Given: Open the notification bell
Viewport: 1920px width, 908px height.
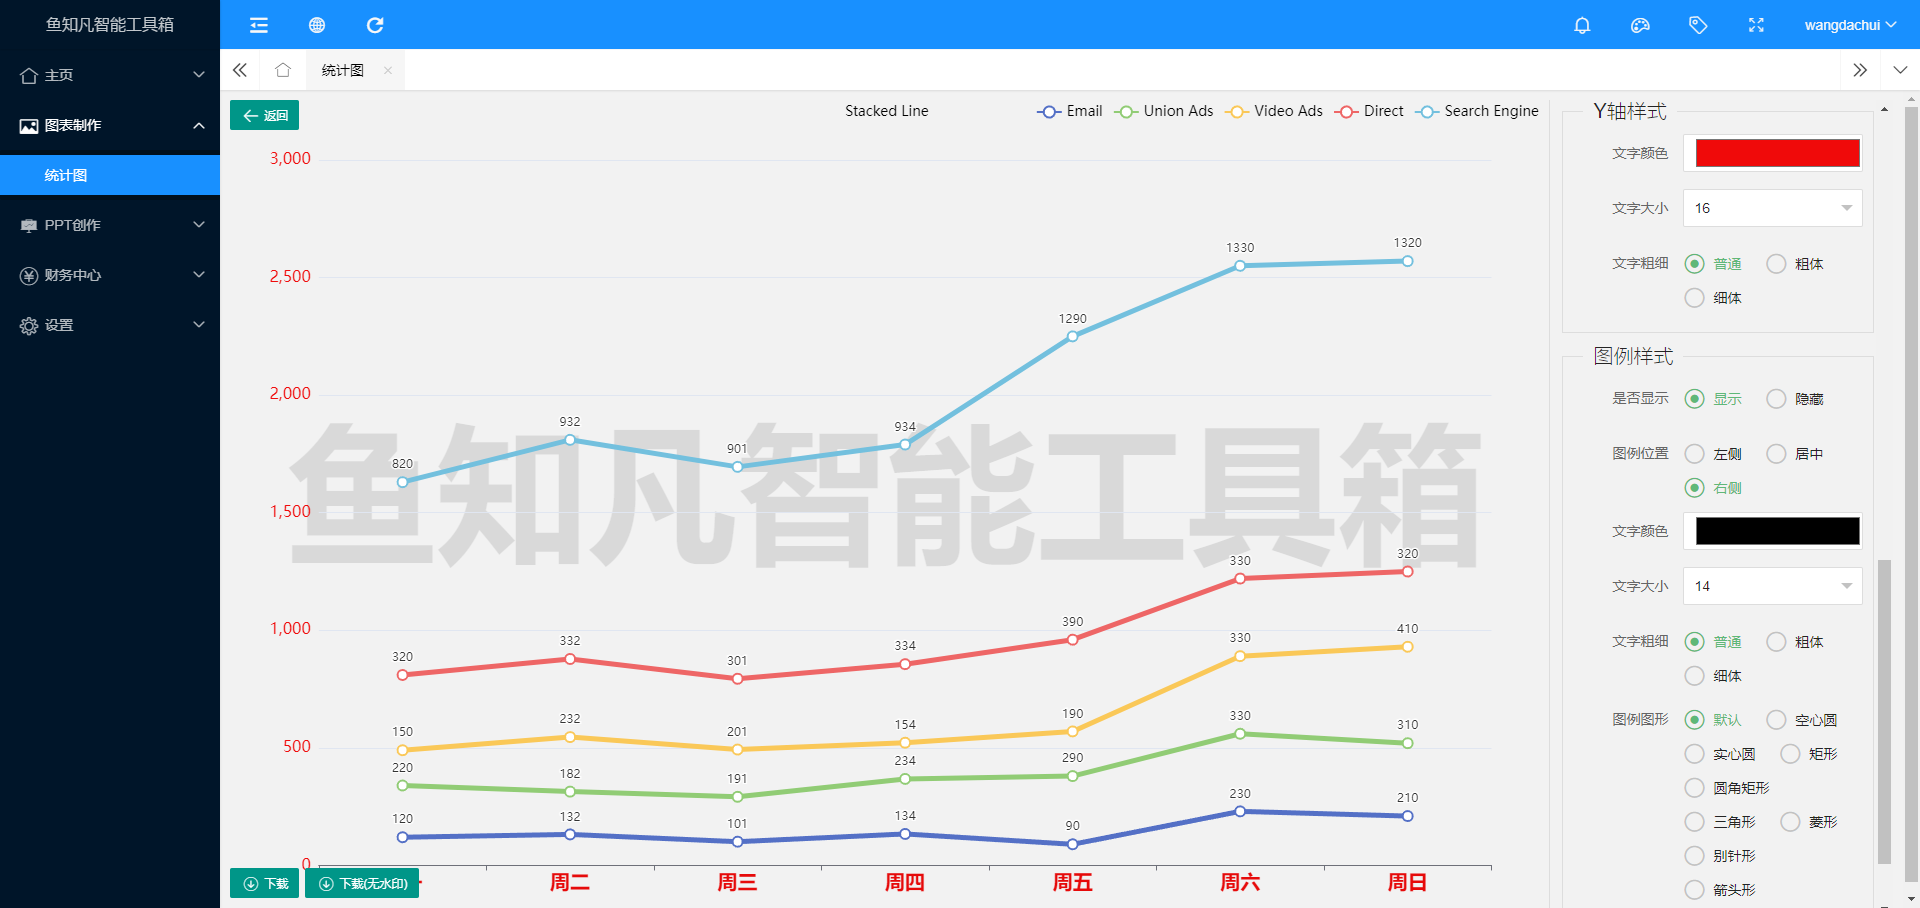Looking at the screenshot, I should (1582, 25).
